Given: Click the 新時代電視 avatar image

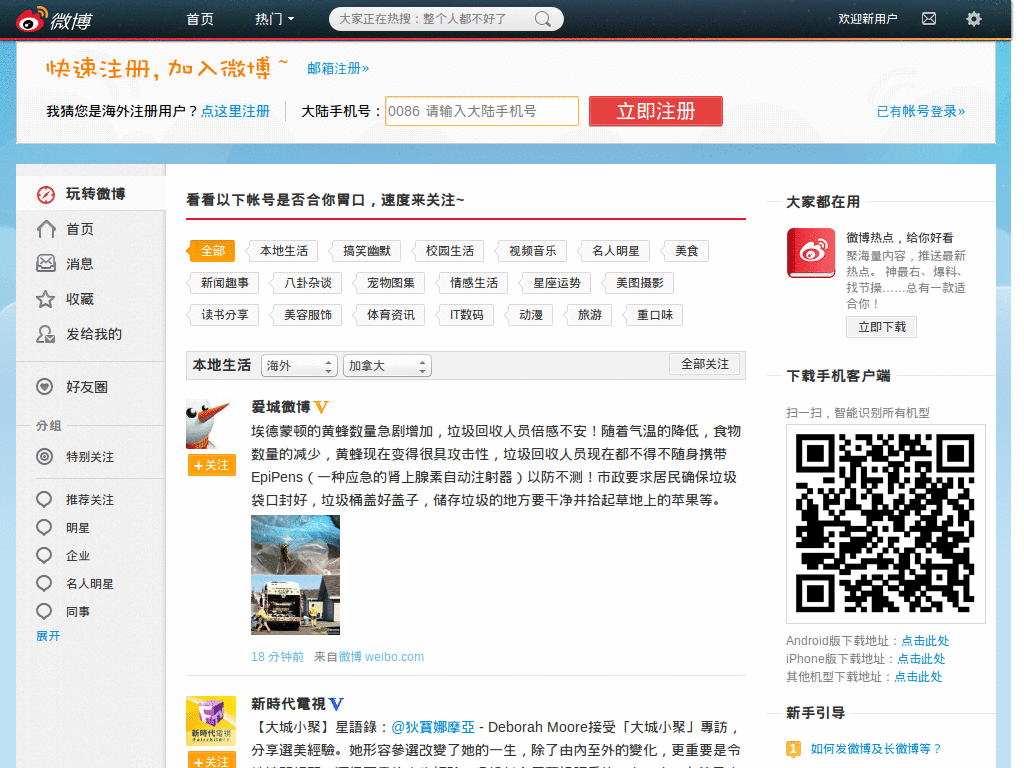Looking at the screenshot, I should click(x=210, y=721).
